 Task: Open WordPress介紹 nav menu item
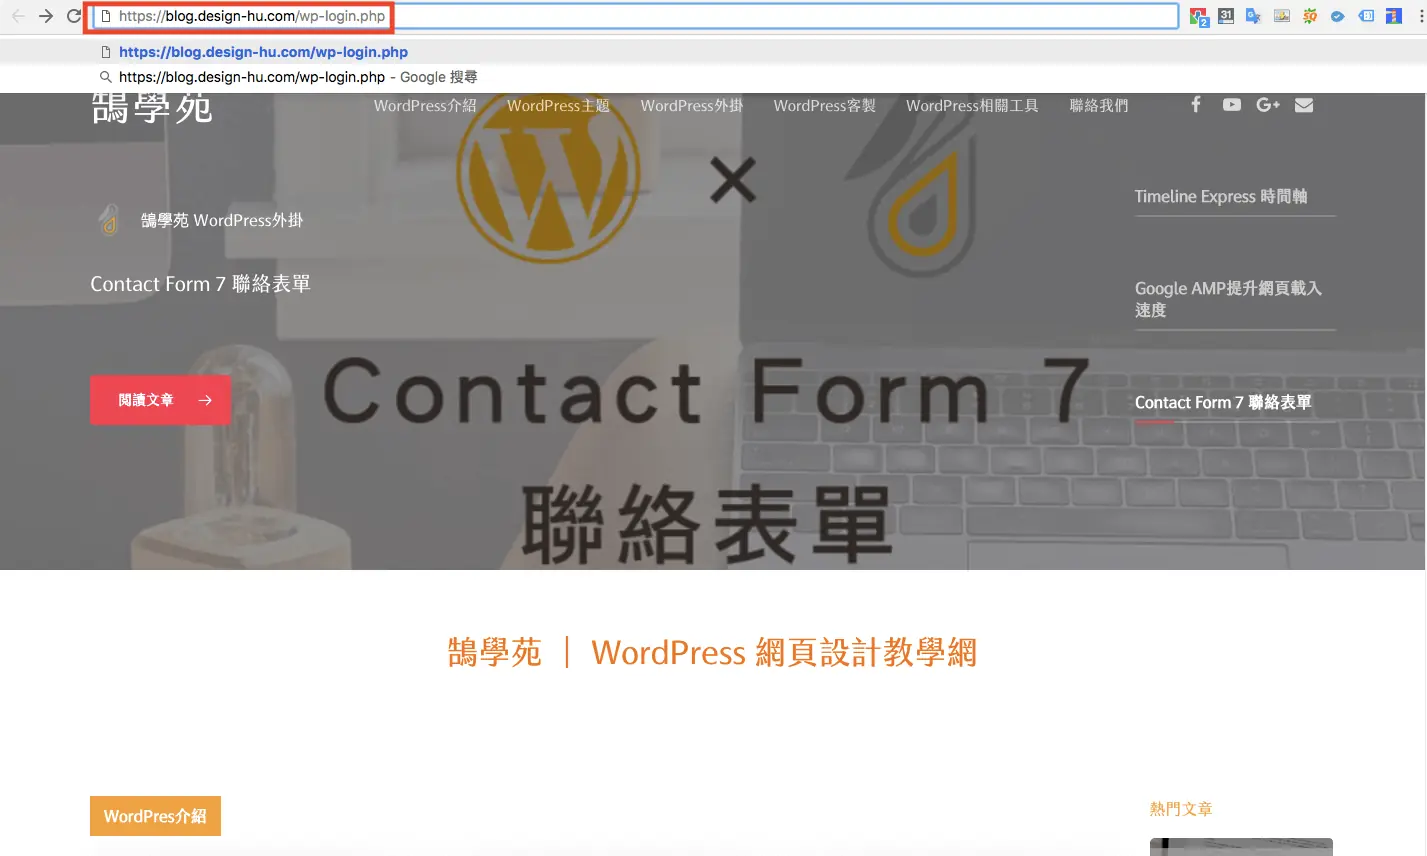coord(425,105)
